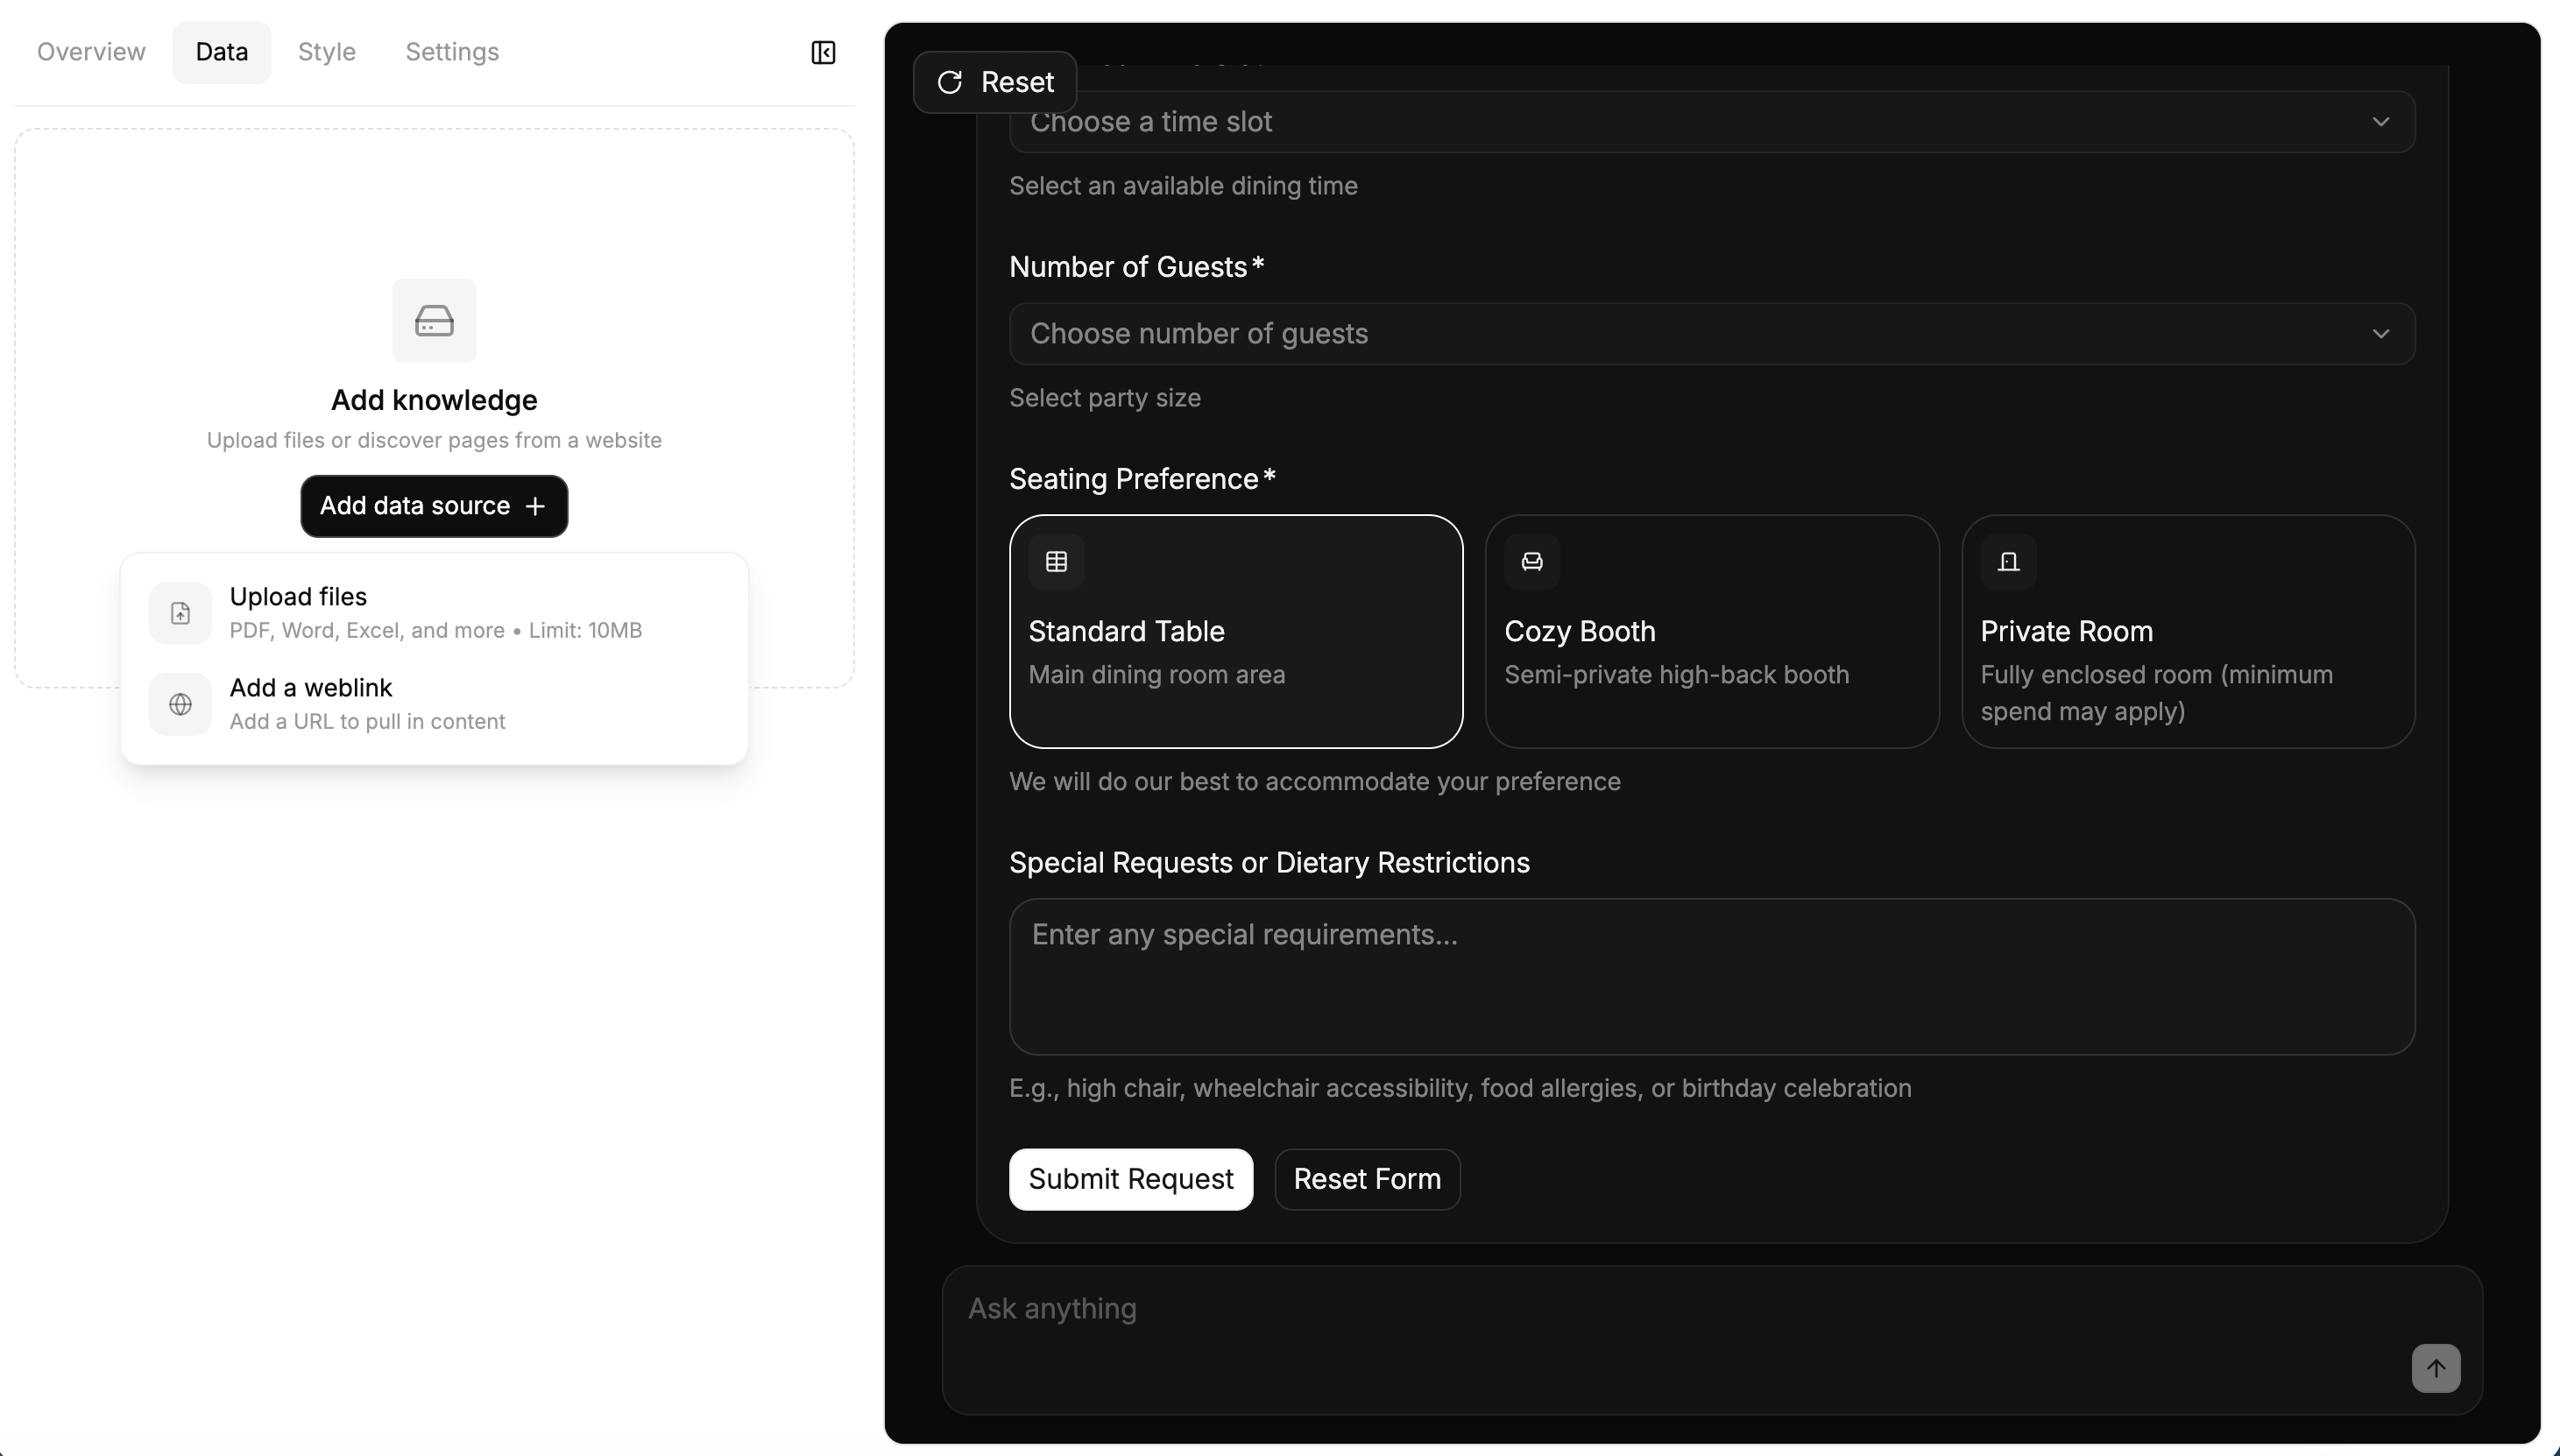The width and height of the screenshot is (2560, 1456).
Task: Click the Standard Table grid icon
Action: click(1056, 562)
